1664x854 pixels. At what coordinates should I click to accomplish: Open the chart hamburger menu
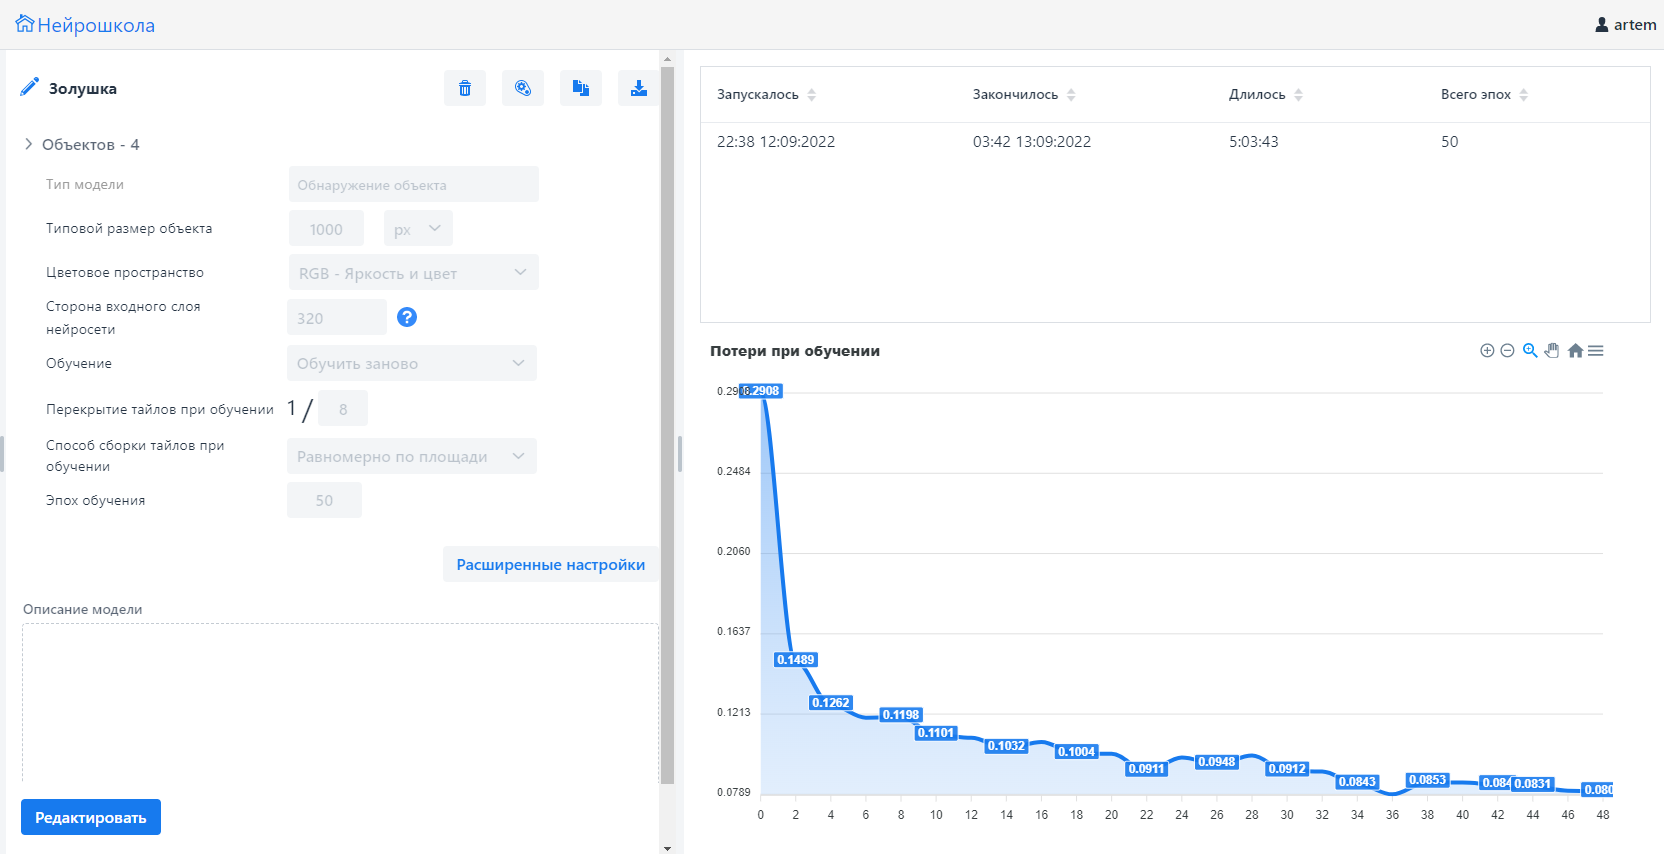[x=1596, y=351]
